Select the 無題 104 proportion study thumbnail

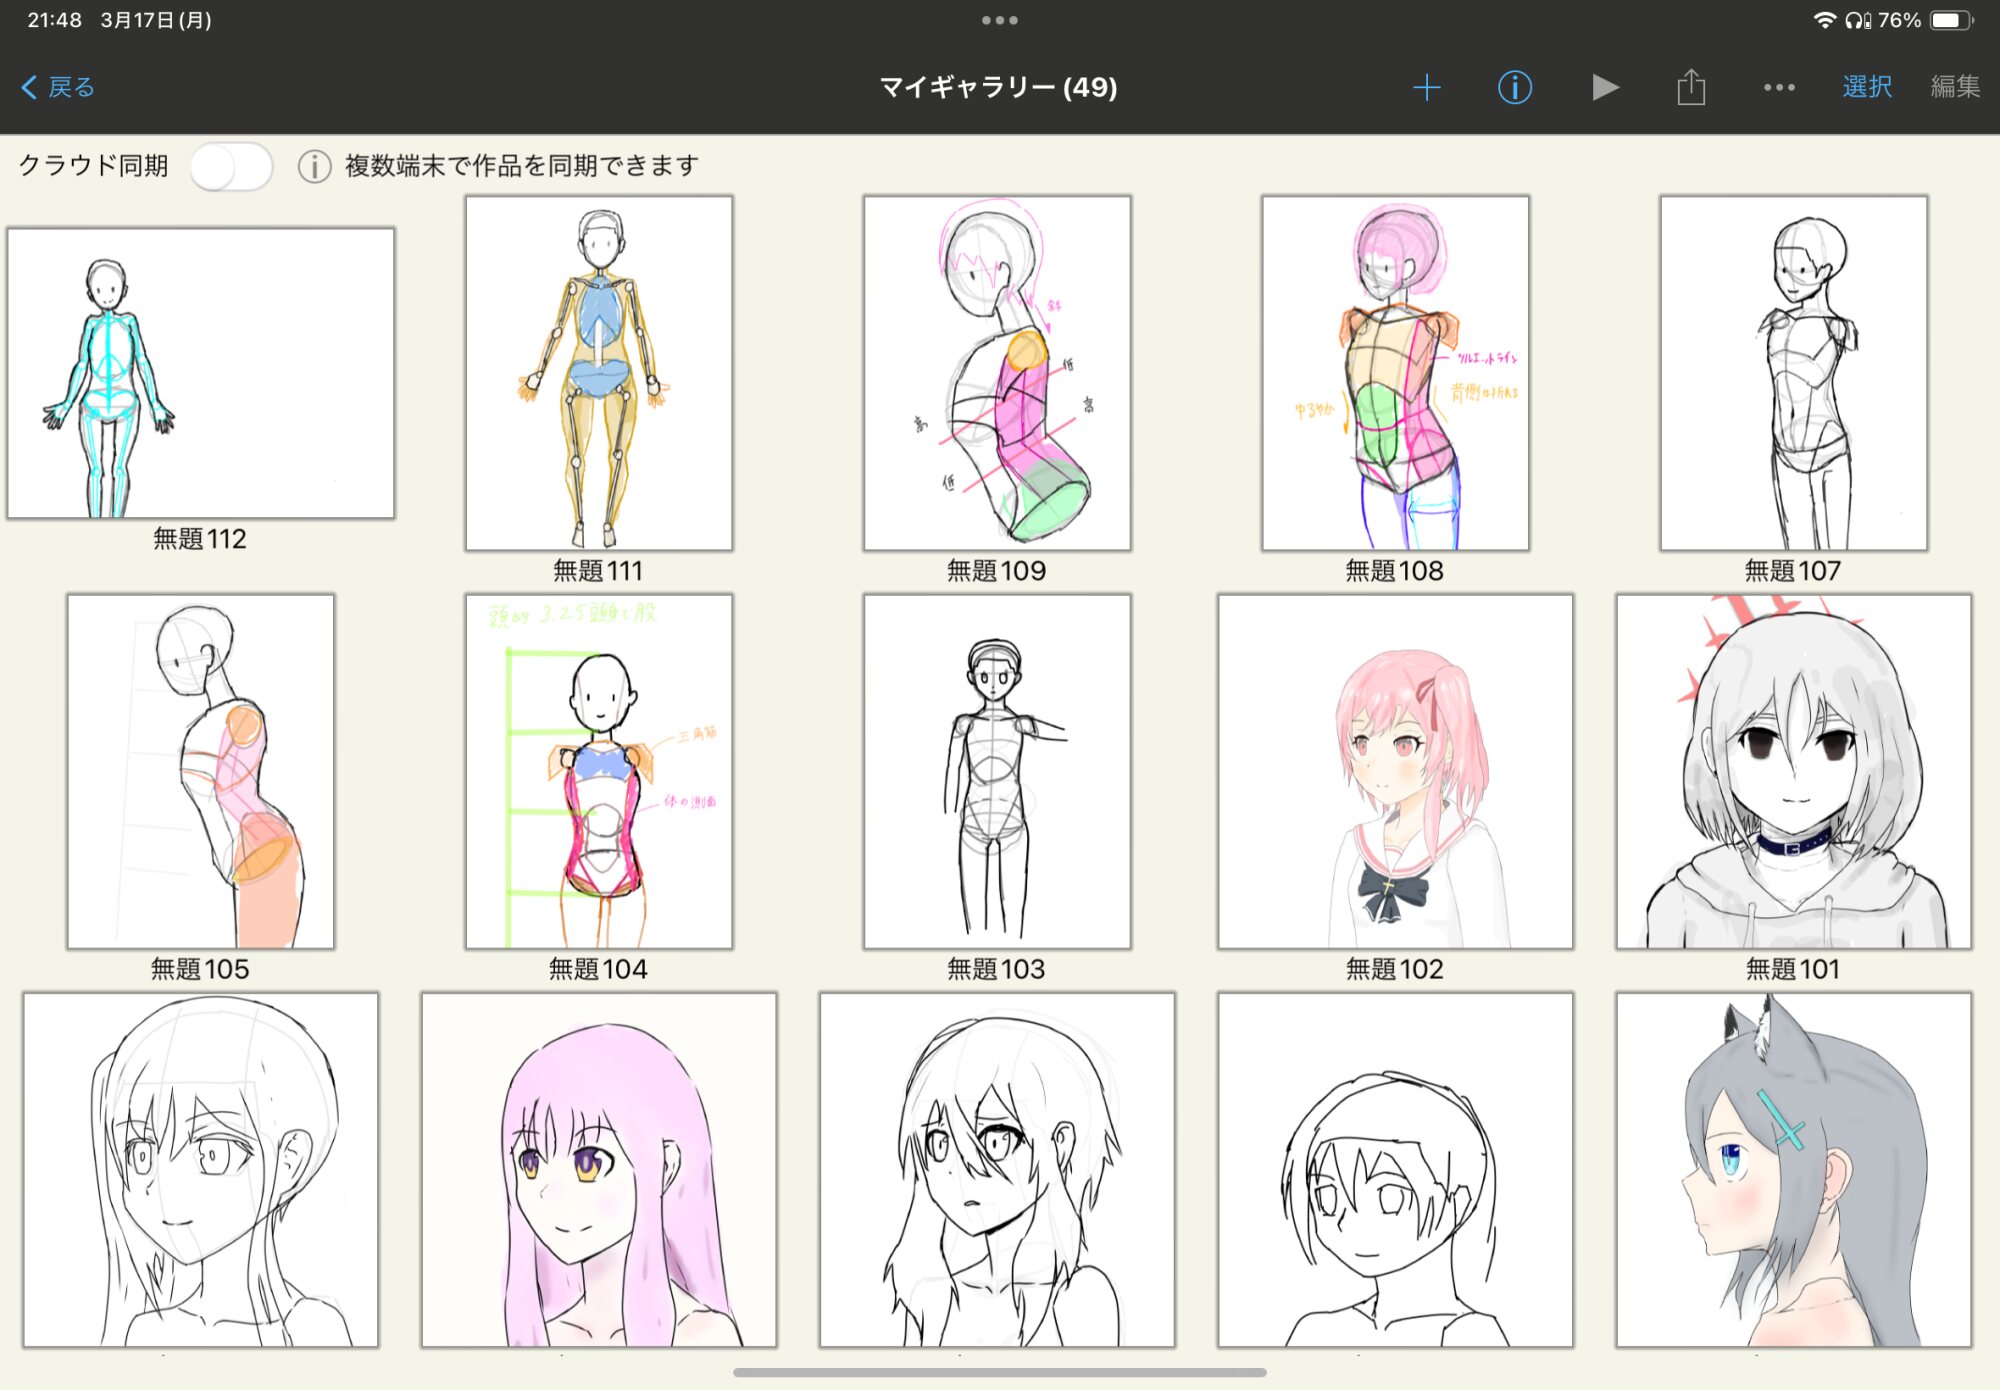pyautogui.click(x=598, y=771)
